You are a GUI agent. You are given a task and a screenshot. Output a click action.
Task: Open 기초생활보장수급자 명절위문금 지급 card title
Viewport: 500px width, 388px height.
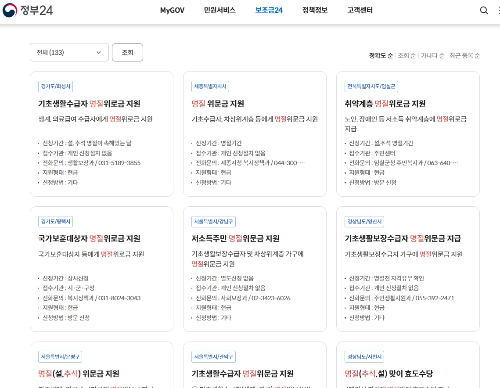pyautogui.click(x=403, y=239)
